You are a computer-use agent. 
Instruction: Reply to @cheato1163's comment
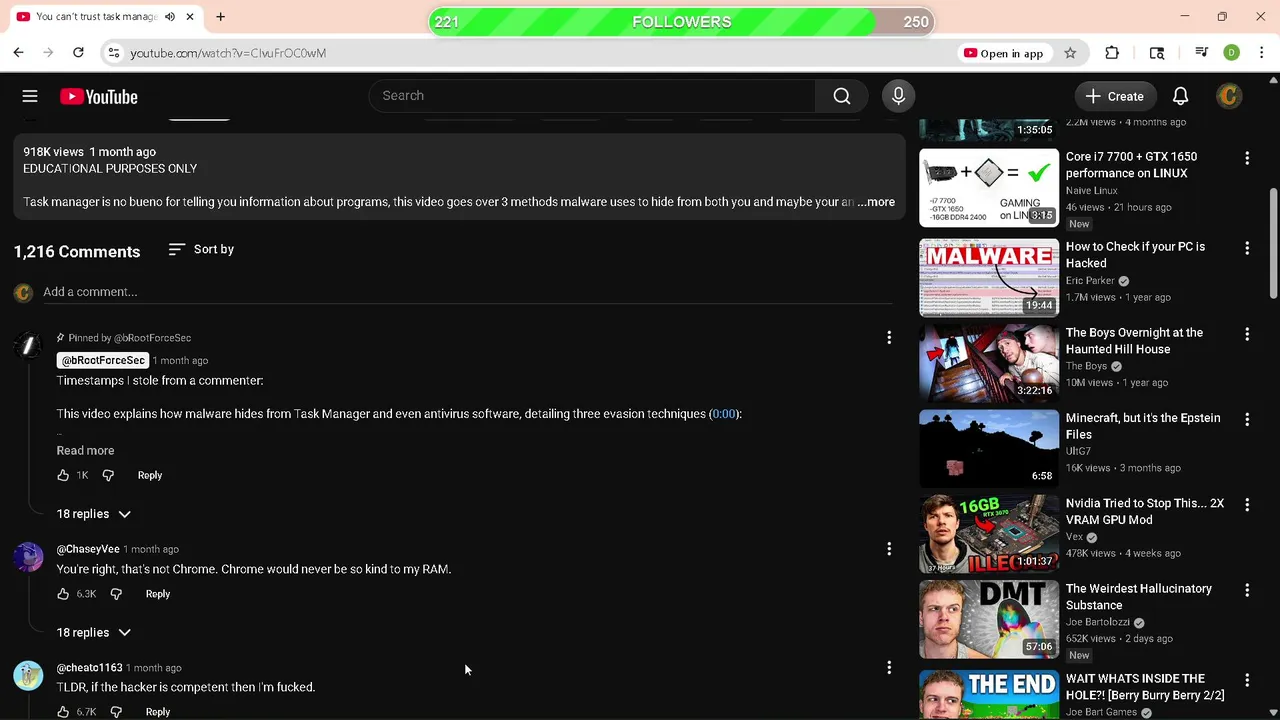coord(158,712)
